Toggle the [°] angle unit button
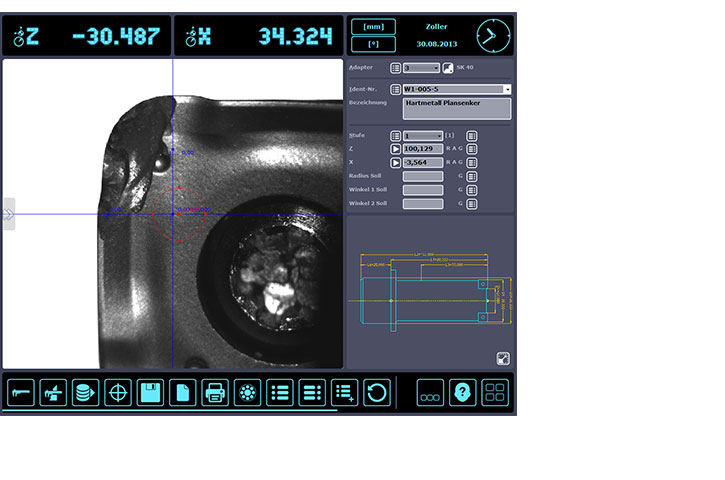This screenshot has height=480, width=725. tap(373, 44)
